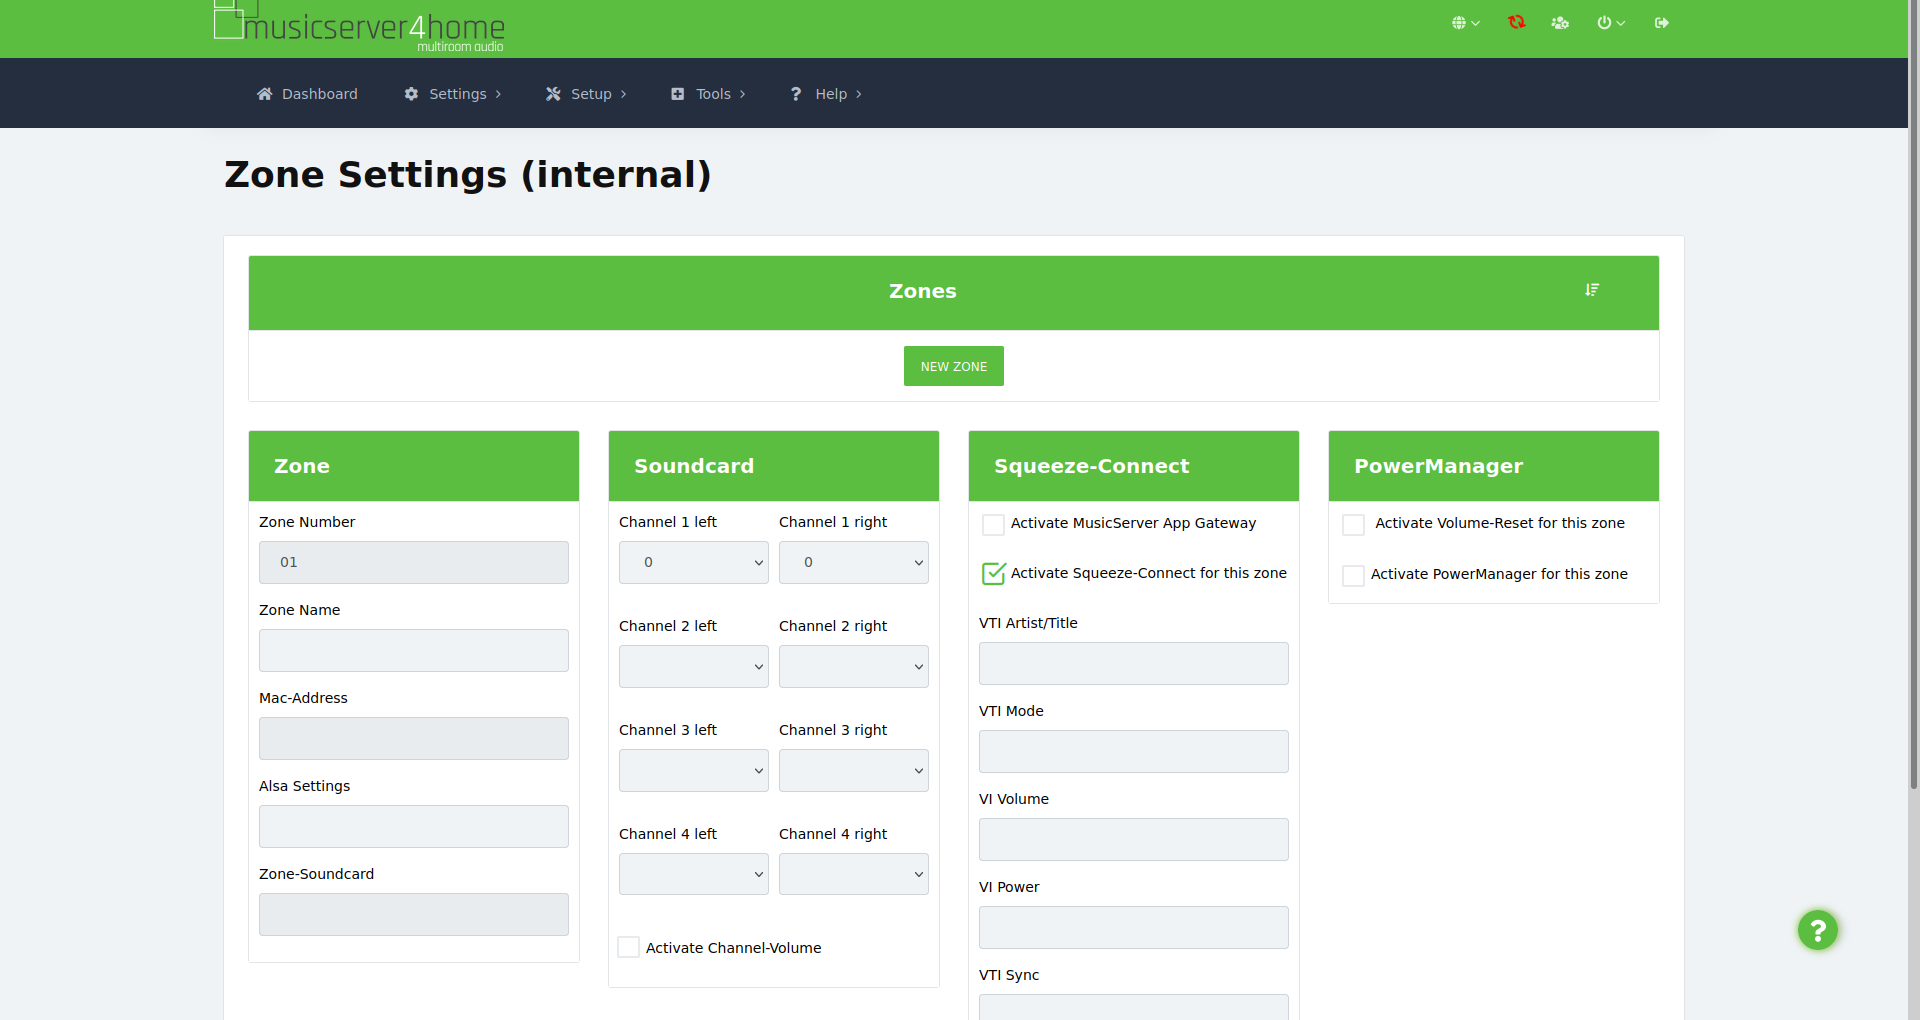Viewport: 1920px width, 1020px height.
Task: Click the Zone Name input field
Action: tap(413, 651)
